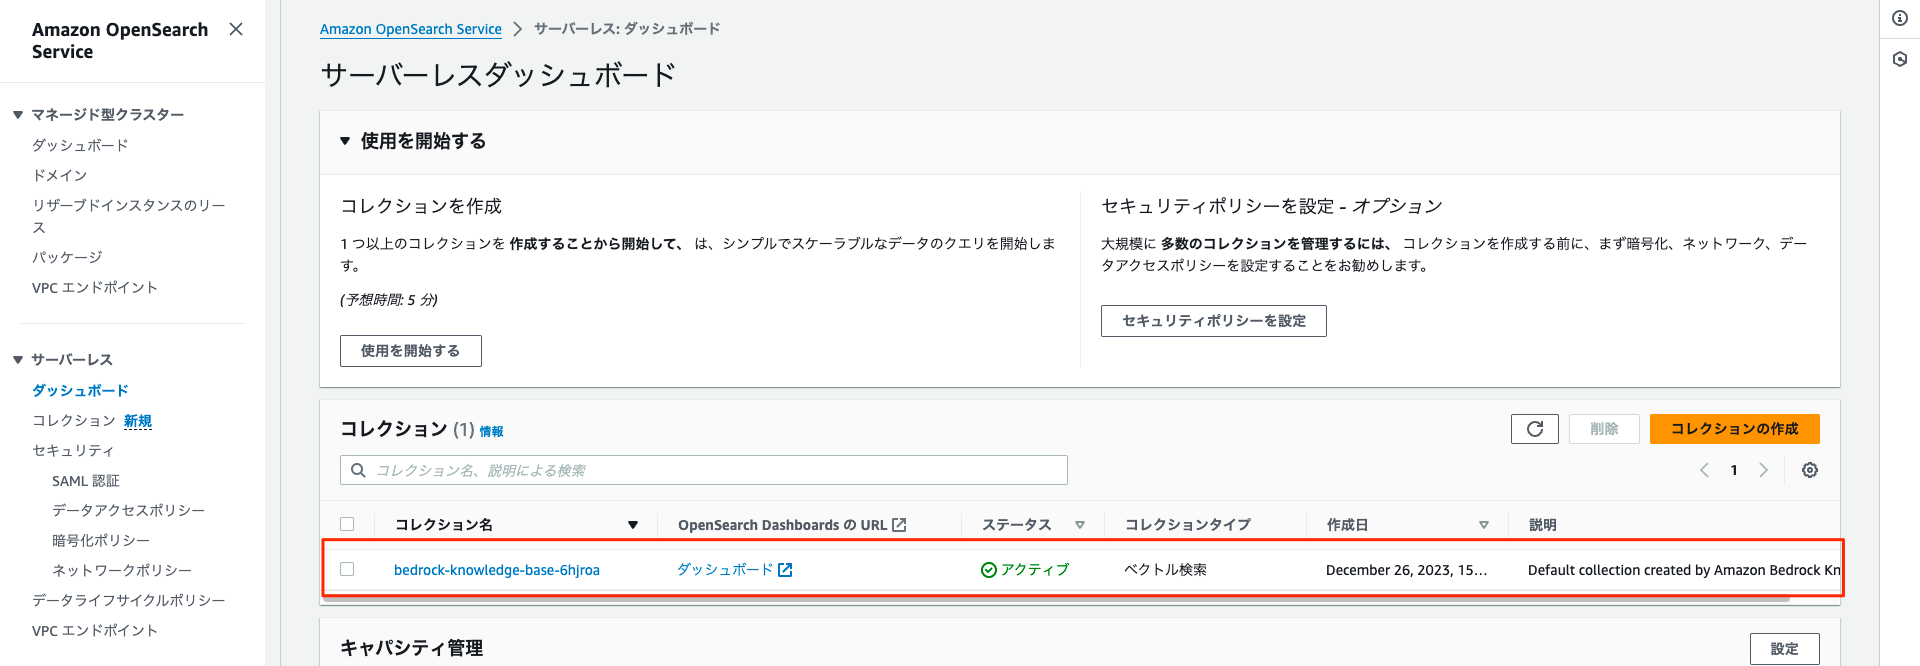Click the horizontal scrollbar under collections table
Image resolution: width=1920 pixels, height=666 pixels.
1056,598
